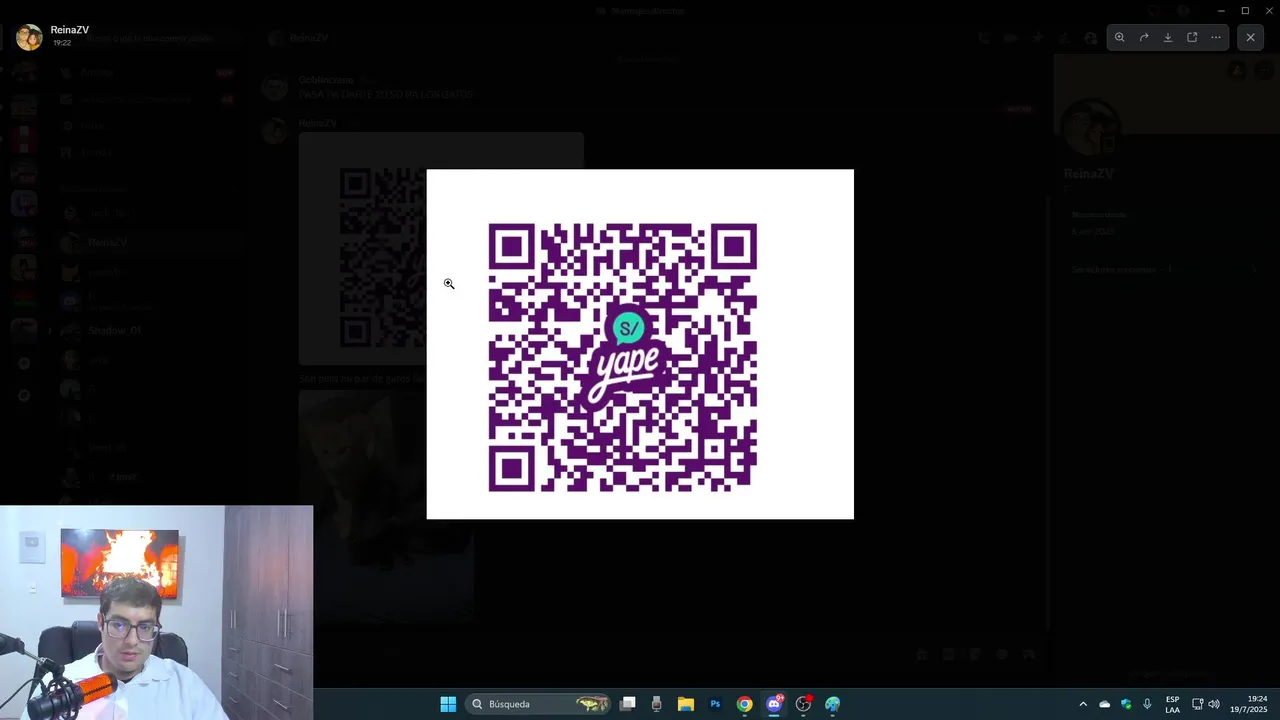Screen dimensions: 1280x720
Task: Launch Photoshop from the taskbar
Action: tap(715, 704)
